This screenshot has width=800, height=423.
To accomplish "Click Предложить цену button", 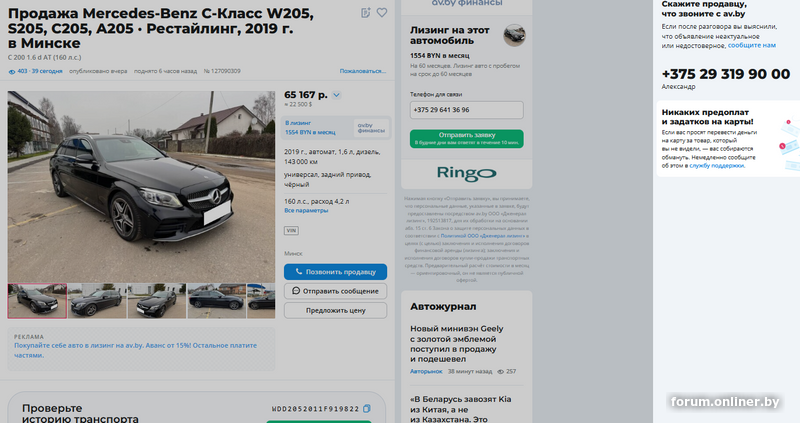I will click(335, 310).
